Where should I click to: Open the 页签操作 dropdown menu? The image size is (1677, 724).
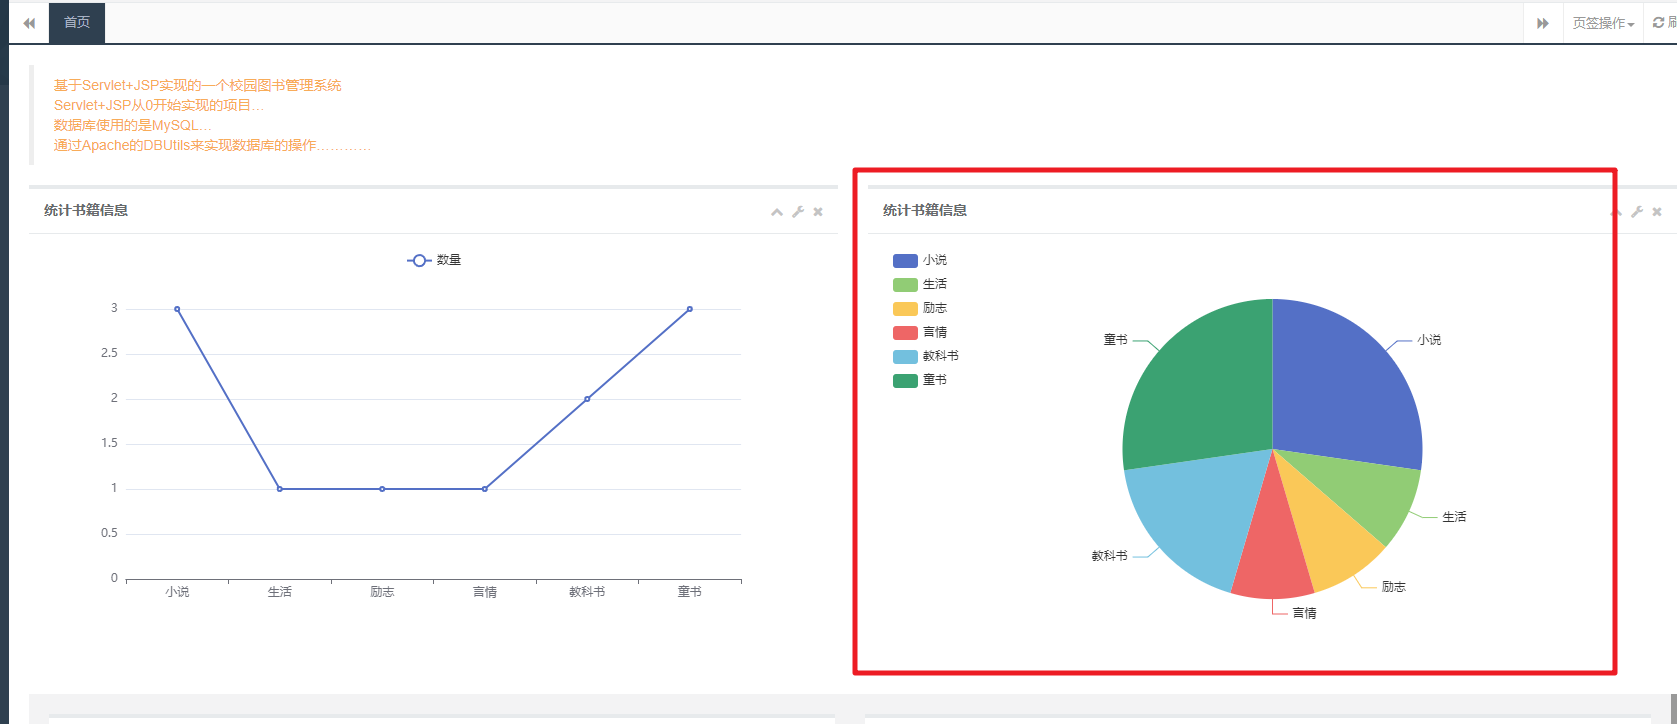(1603, 23)
